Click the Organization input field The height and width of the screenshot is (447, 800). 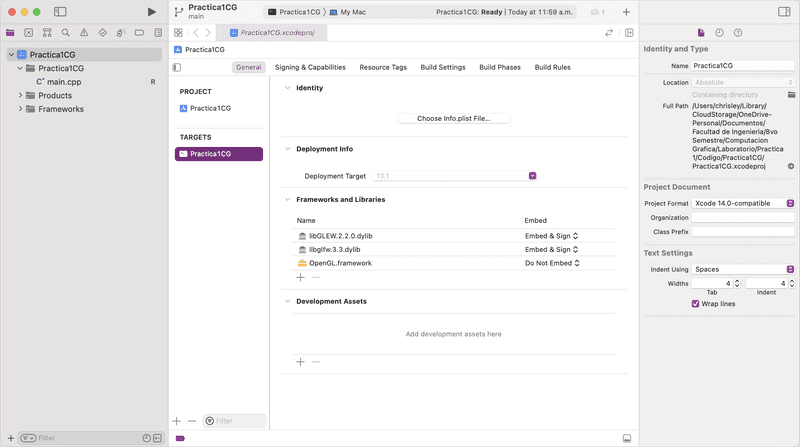click(743, 217)
